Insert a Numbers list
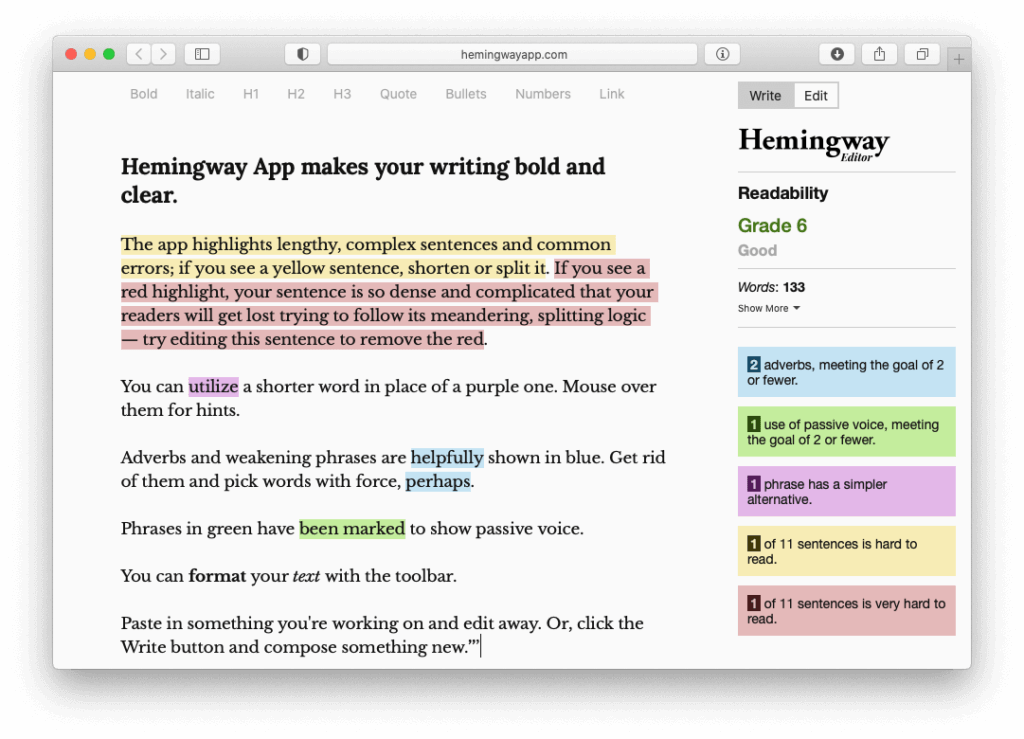The height and width of the screenshot is (739, 1024). click(543, 94)
